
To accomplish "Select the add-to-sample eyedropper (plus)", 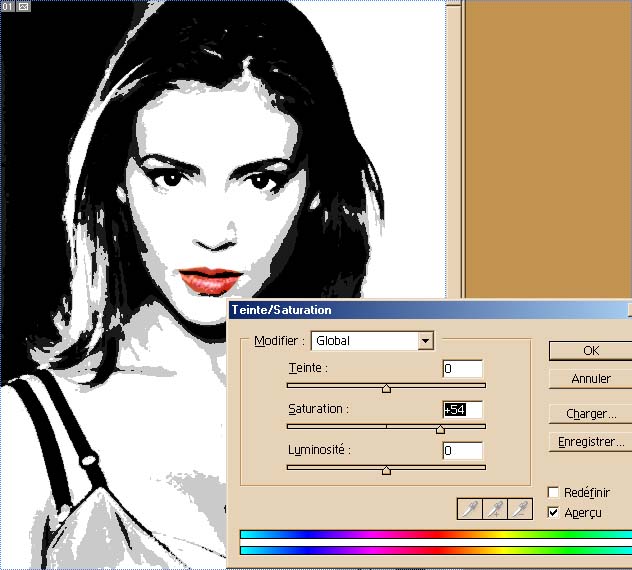I will (x=494, y=510).
